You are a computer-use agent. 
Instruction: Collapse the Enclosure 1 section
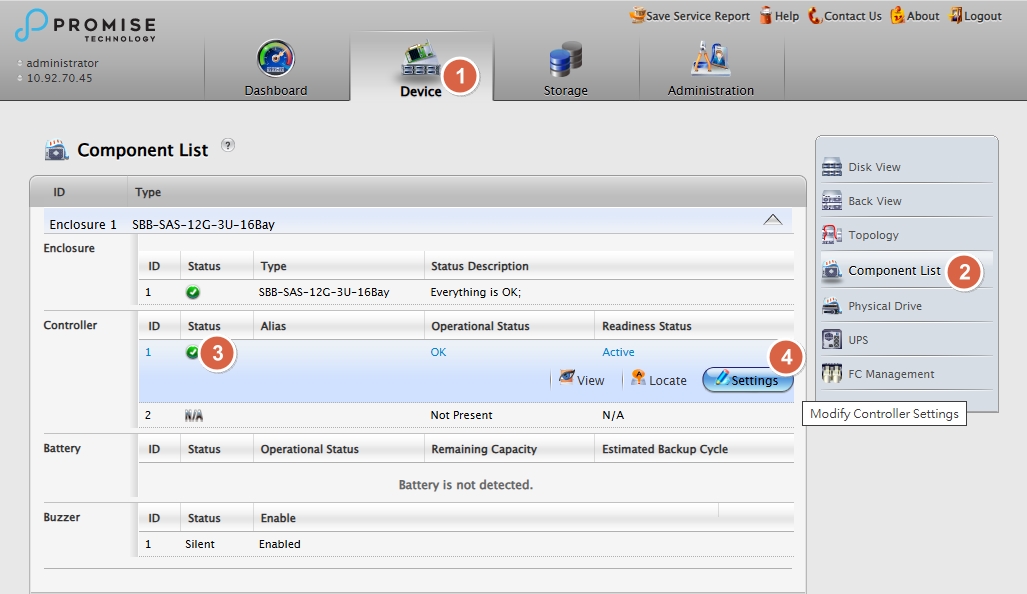[x=772, y=220]
